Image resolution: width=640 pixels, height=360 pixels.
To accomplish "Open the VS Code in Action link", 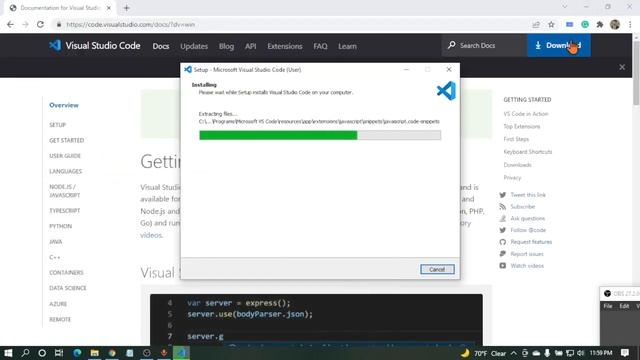I will pyautogui.click(x=526, y=114).
